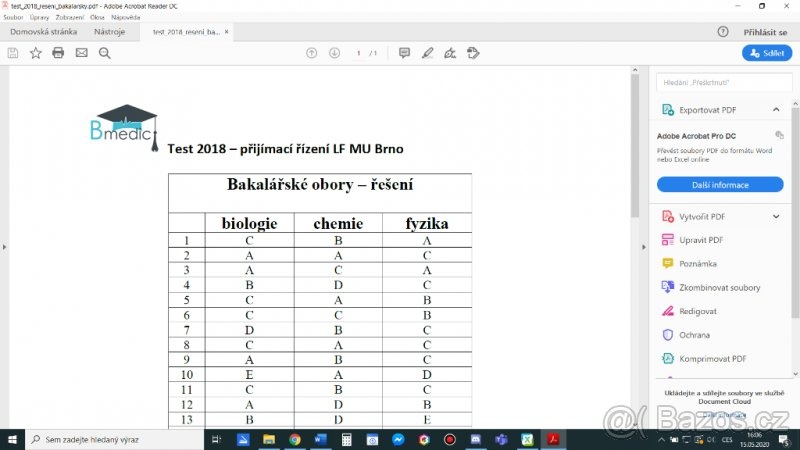
Task: Open Discord from the taskbar
Action: pos(476,439)
